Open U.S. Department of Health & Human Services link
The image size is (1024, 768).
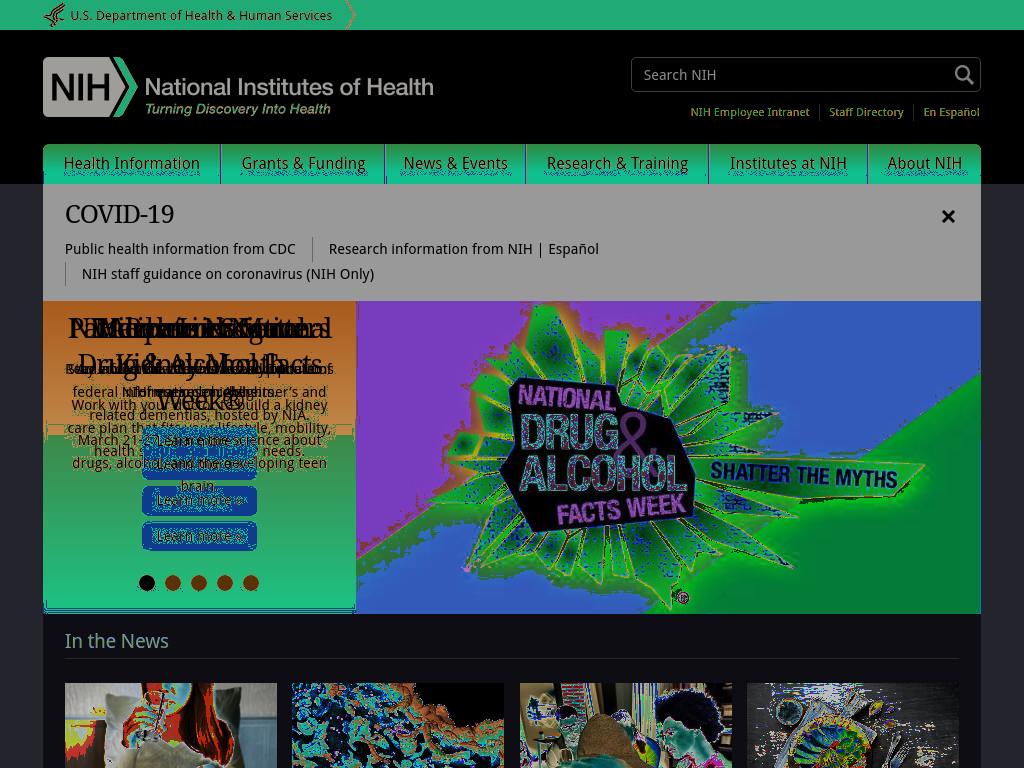[x=201, y=15]
